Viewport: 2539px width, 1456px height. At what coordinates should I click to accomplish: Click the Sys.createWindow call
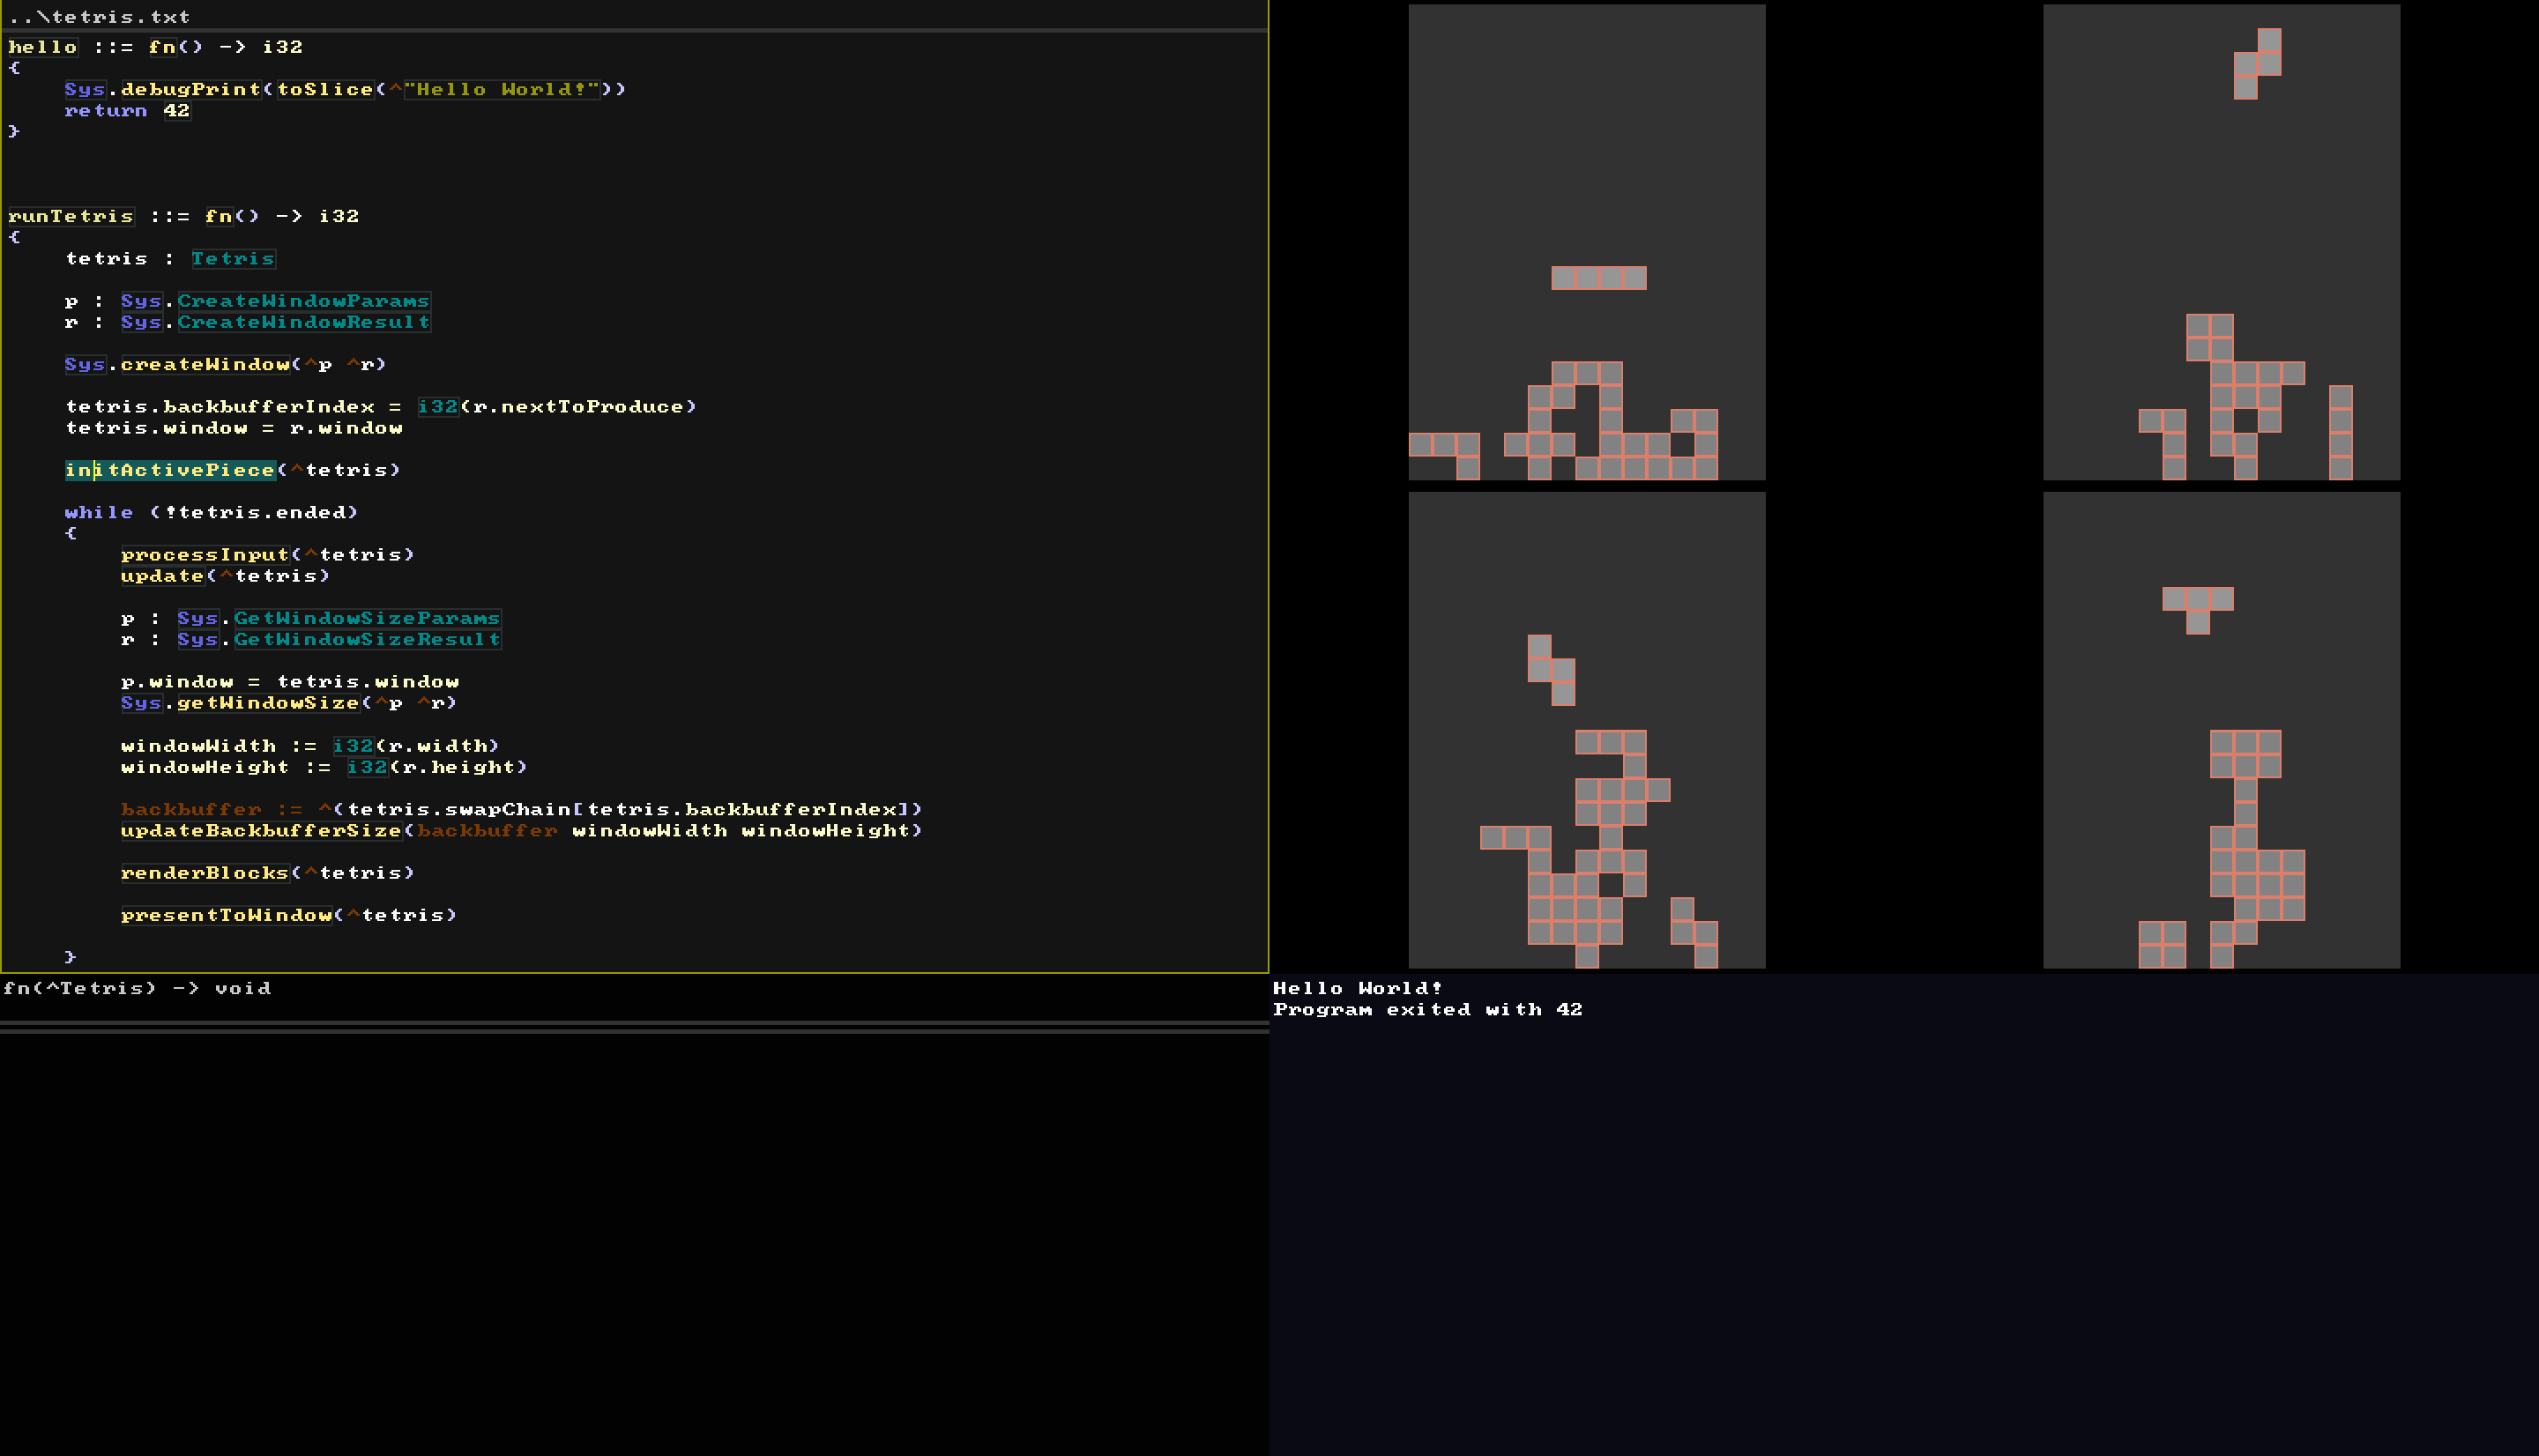click(225, 364)
